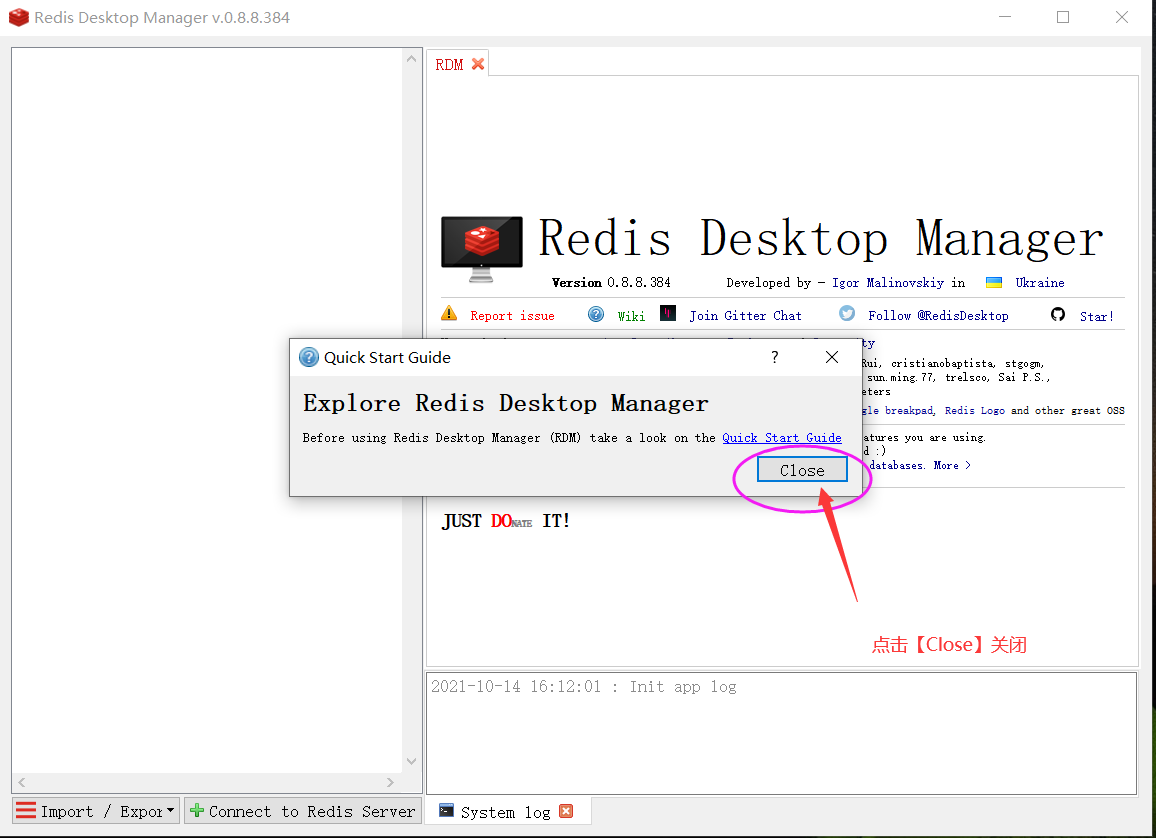Click the System log terminal icon

pyautogui.click(x=446, y=811)
